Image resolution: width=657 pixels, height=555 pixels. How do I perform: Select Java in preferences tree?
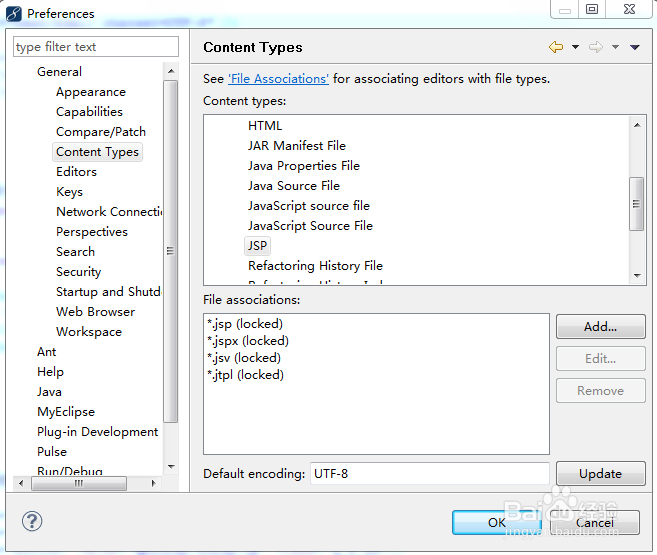[49, 392]
